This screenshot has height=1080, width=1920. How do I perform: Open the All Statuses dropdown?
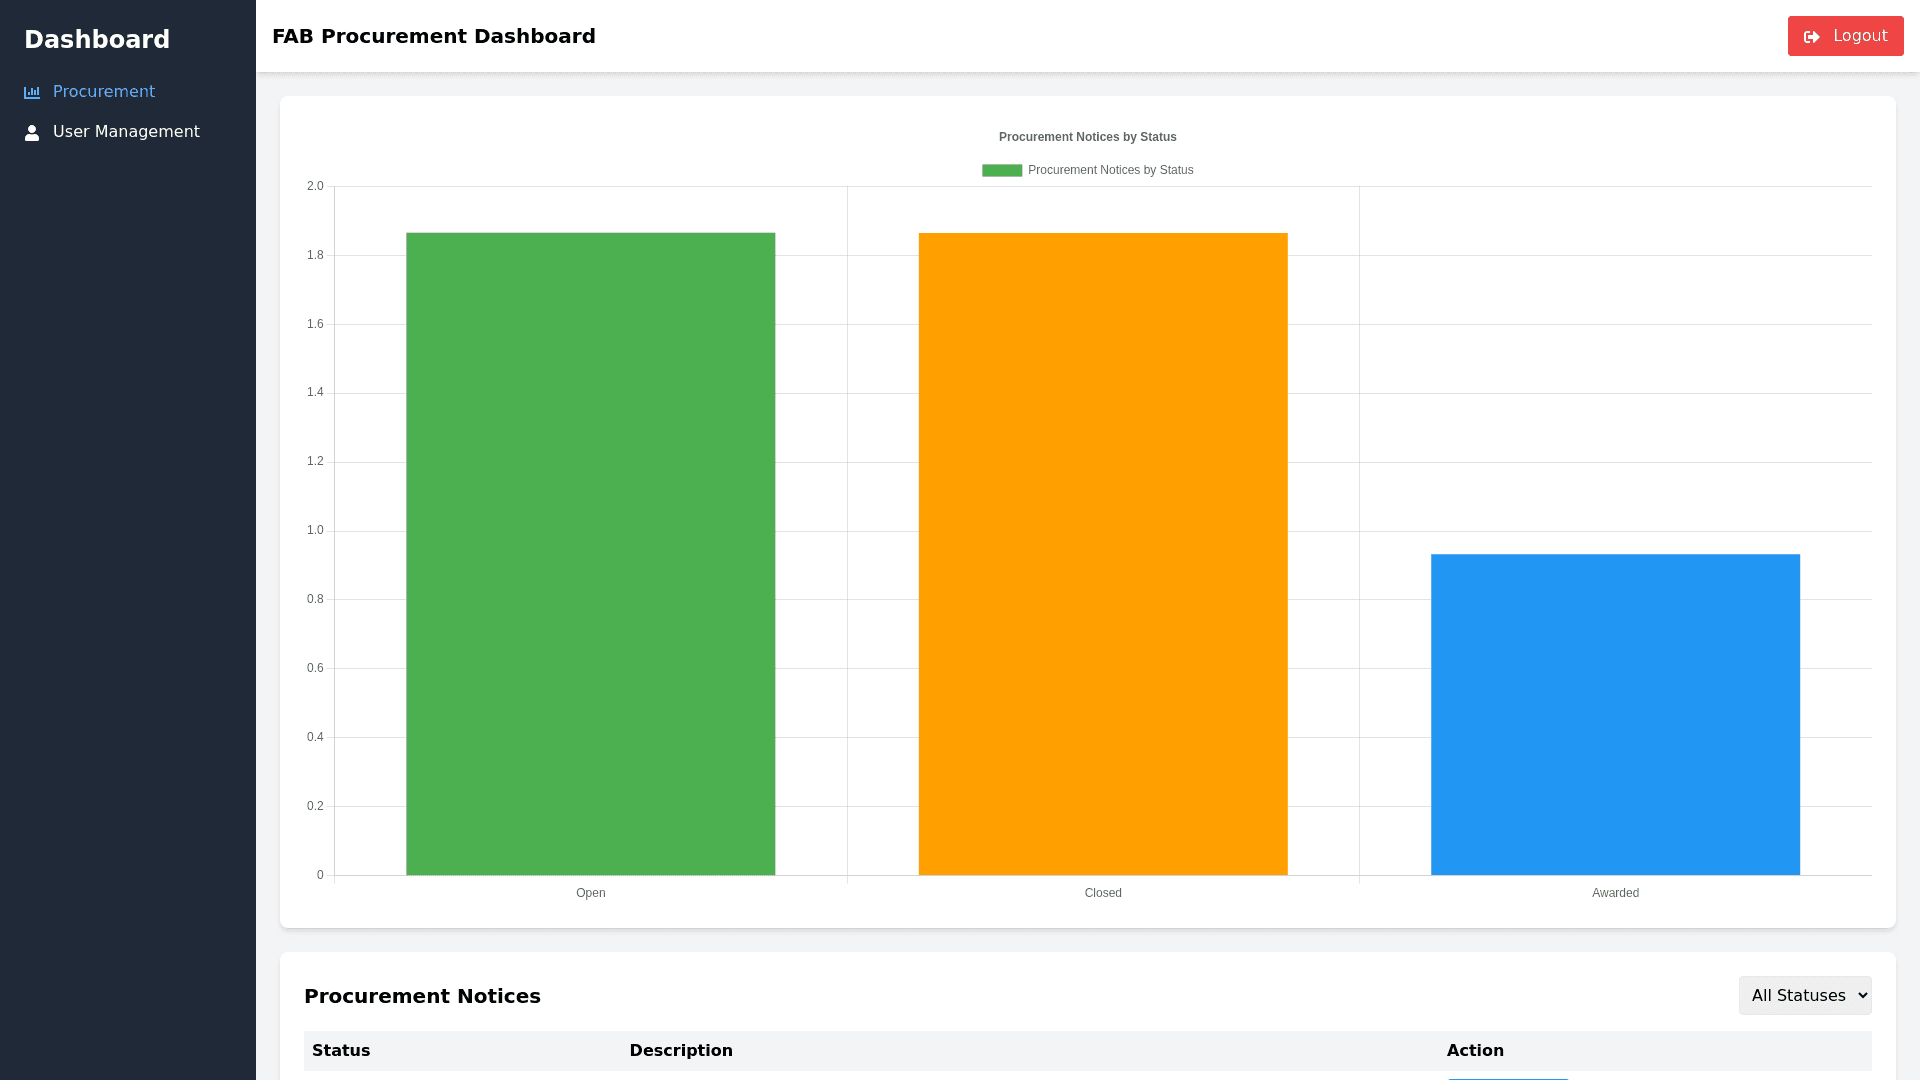1804,995
